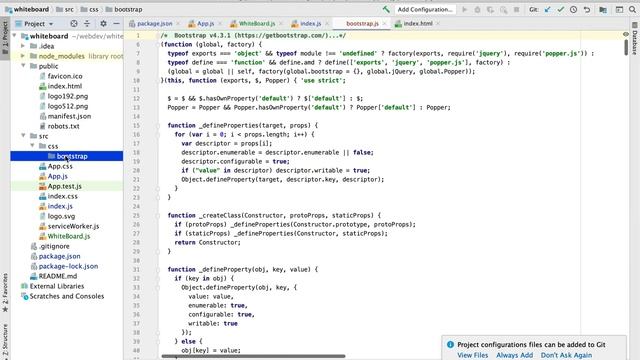Click the Git Revert arrow icon

point(587,9)
